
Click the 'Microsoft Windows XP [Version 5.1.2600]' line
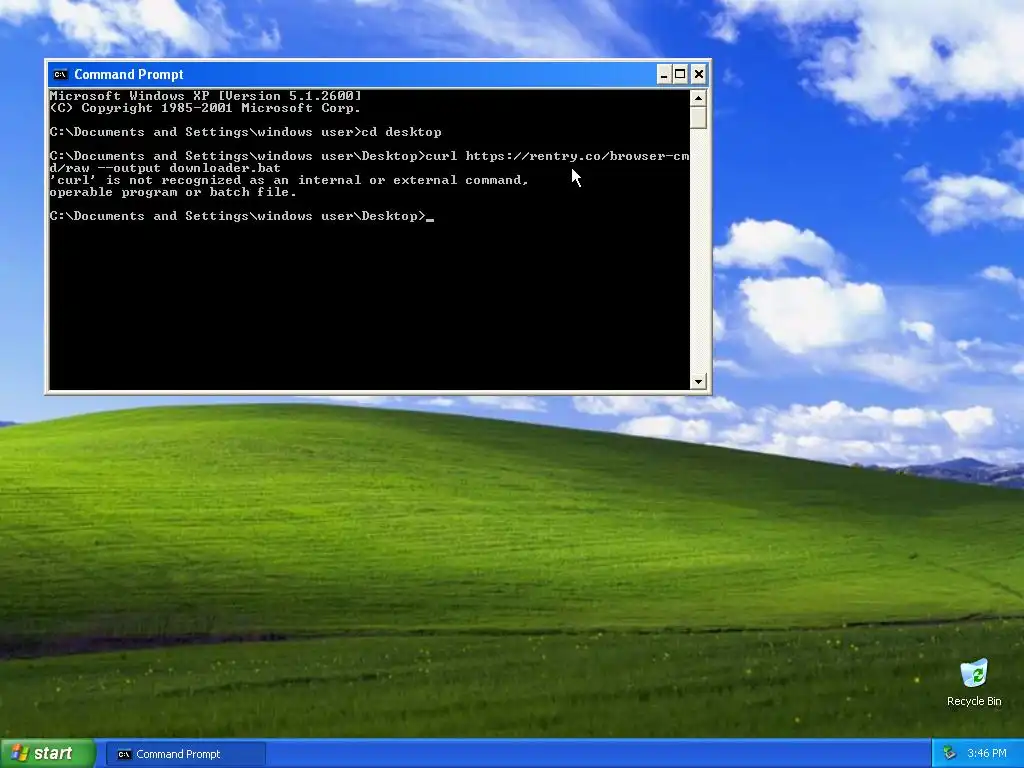click(x=206, y=96)
